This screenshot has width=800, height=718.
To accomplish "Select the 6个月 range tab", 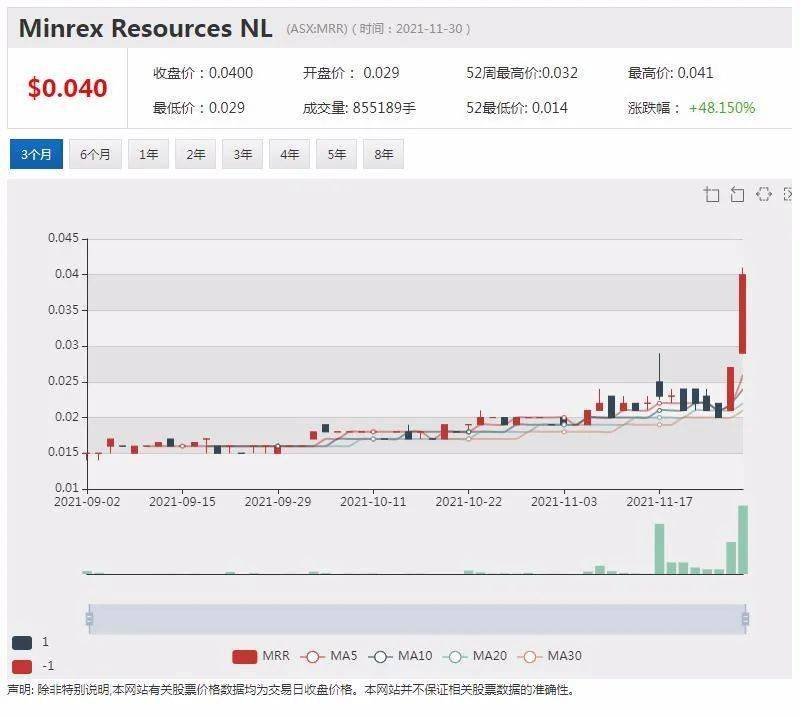I will pos(95,154).
